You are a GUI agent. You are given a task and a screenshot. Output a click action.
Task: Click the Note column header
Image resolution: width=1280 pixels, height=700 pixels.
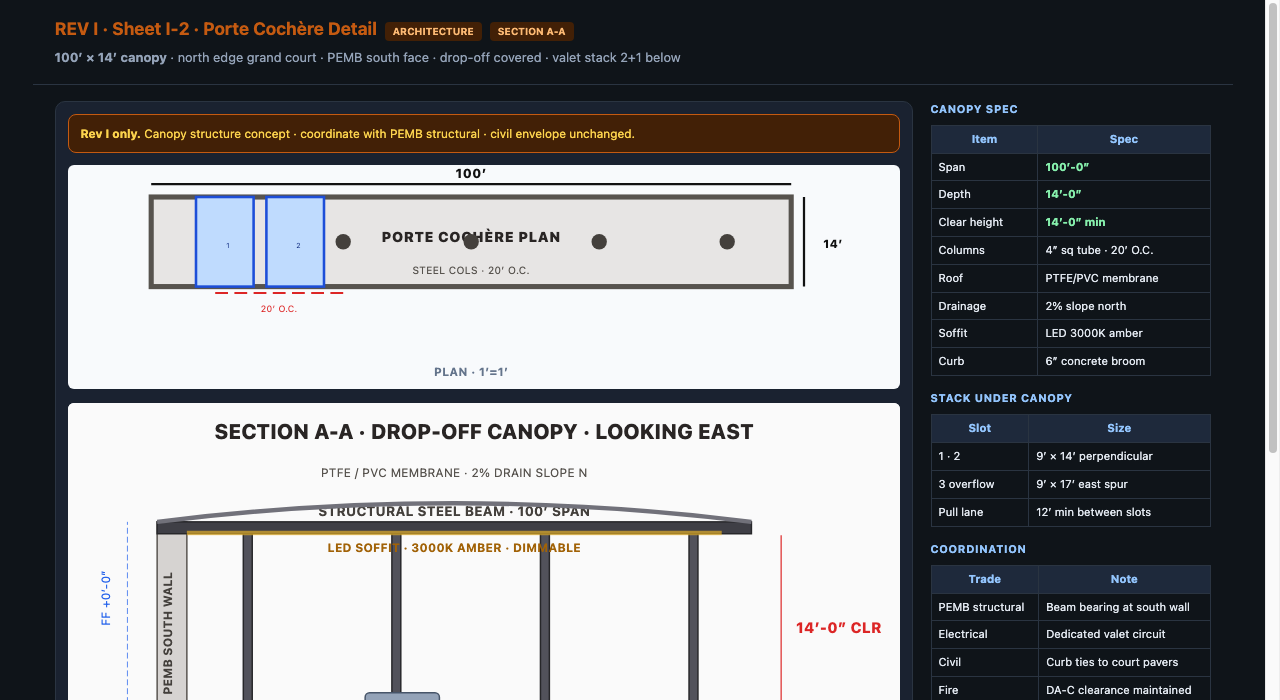point(1124,579)
